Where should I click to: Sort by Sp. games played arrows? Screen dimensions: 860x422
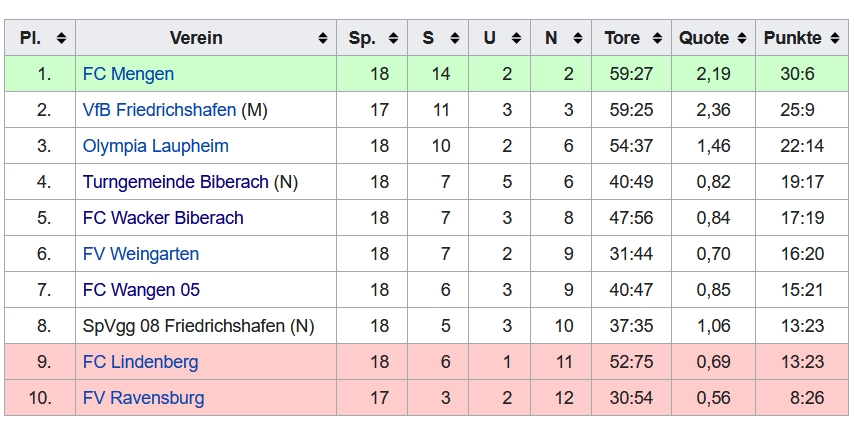pyautogui.click(x=393, y=38)
